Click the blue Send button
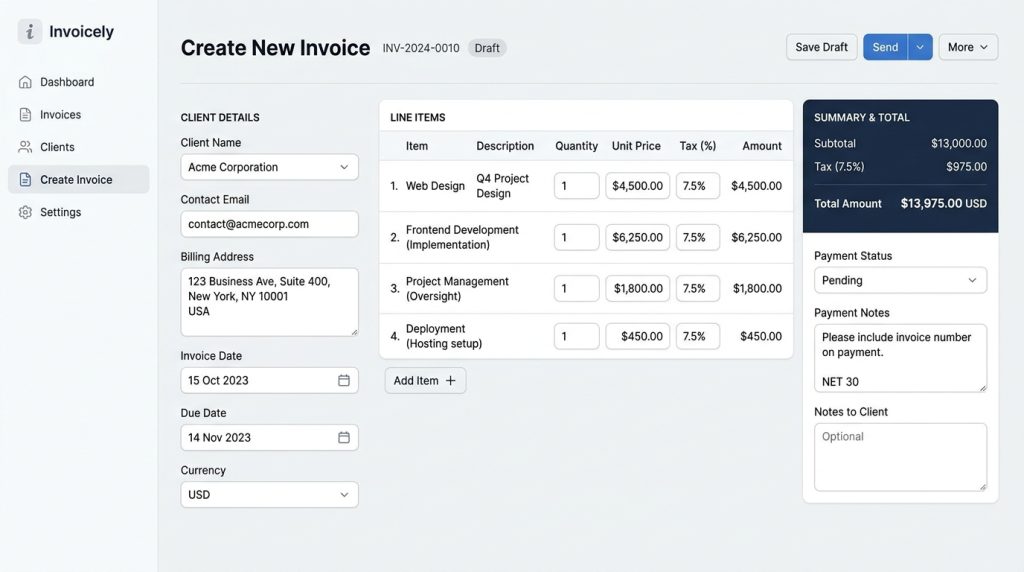Viewport: 1024px width, 572px height. click(886, 47)
